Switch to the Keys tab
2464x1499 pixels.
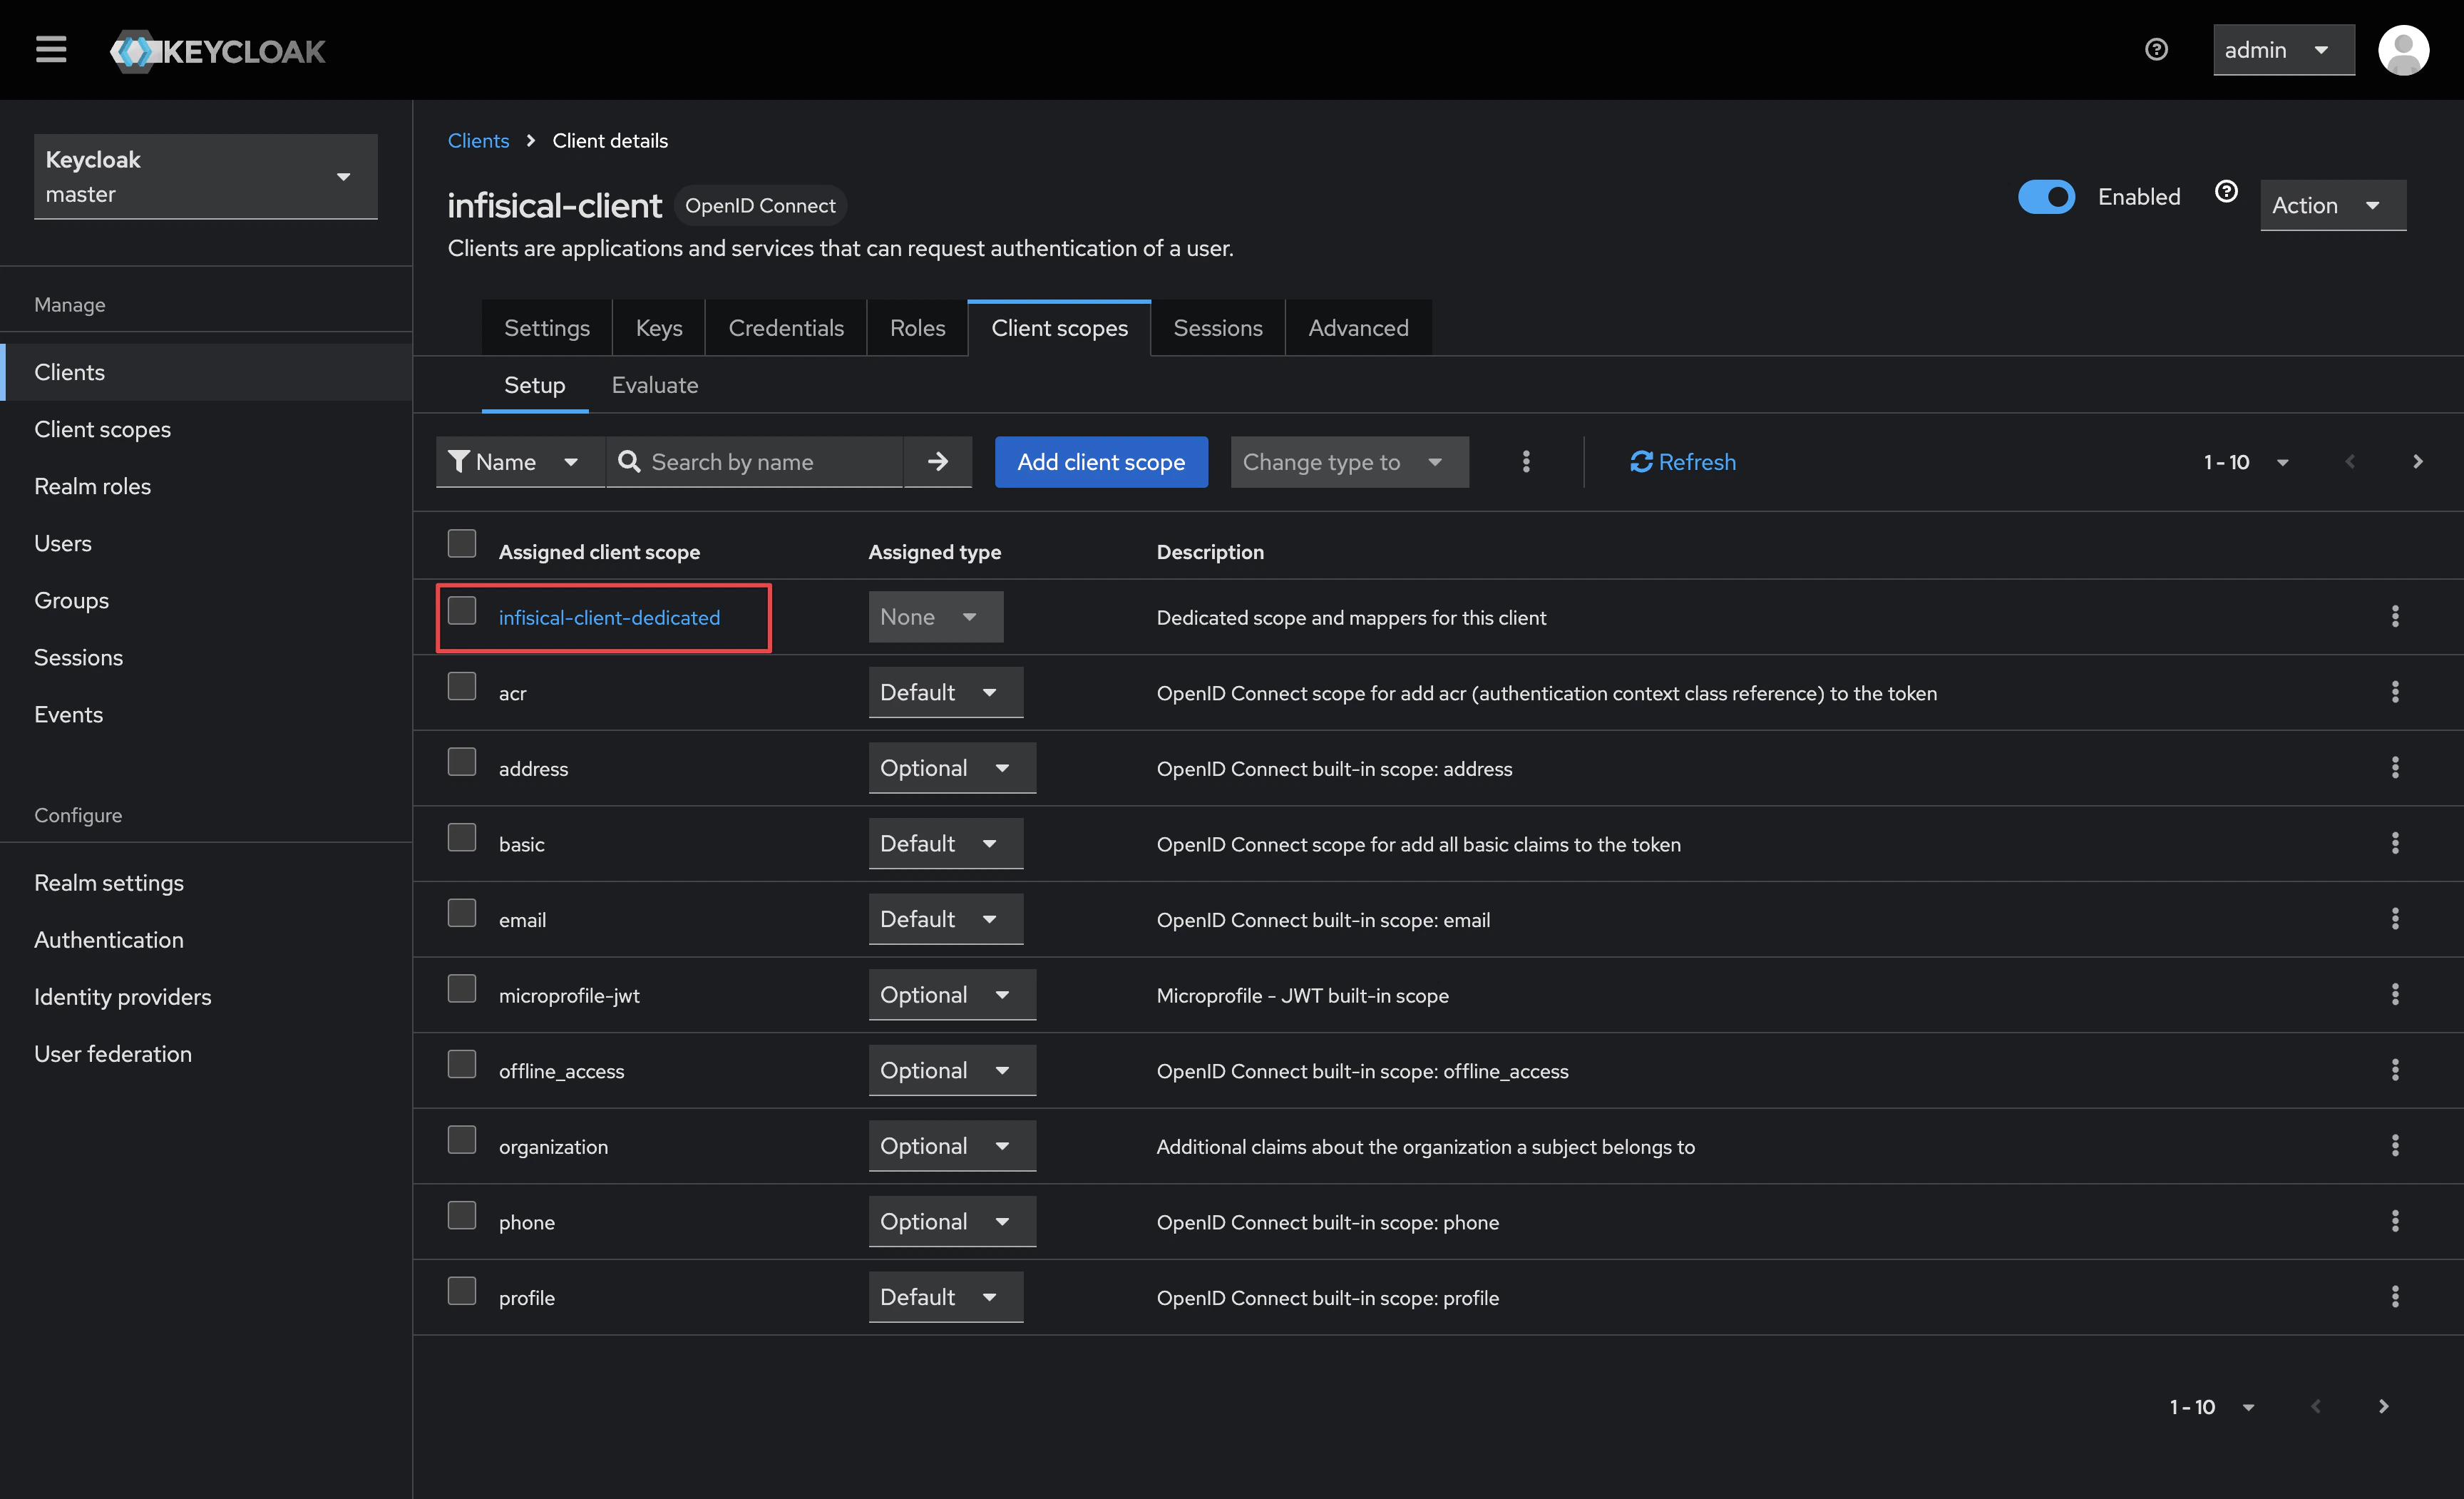coord(659,328)
